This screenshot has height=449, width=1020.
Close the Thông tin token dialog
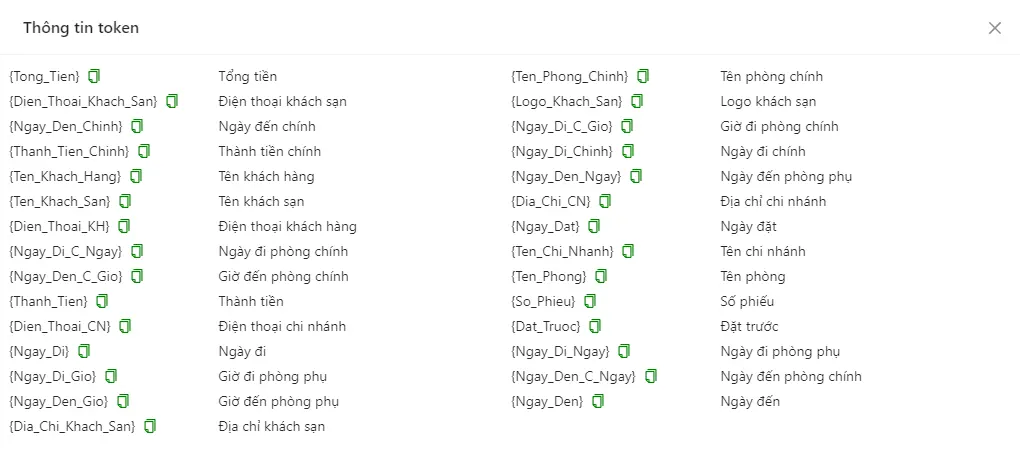995,28
